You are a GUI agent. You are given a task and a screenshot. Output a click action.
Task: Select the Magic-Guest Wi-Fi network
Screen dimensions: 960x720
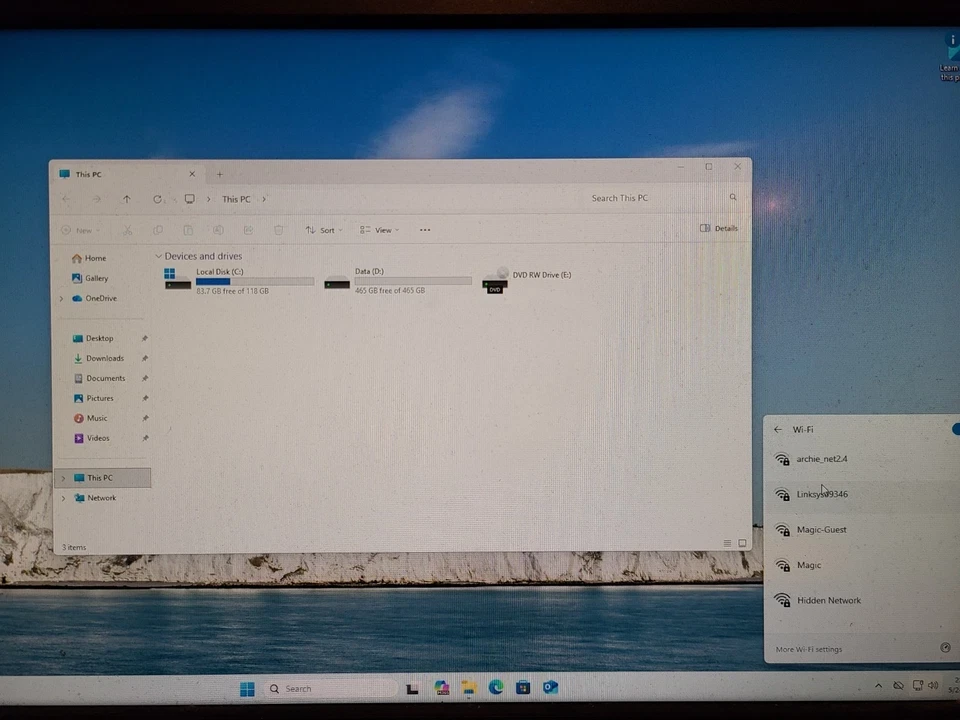862,530
